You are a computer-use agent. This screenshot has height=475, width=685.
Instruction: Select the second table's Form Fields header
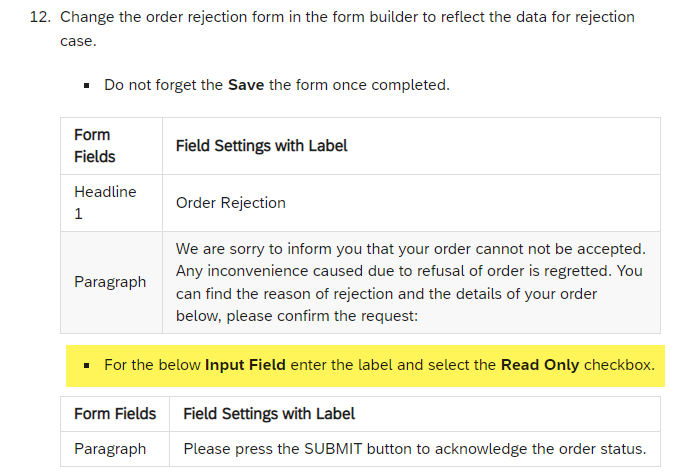115,414
